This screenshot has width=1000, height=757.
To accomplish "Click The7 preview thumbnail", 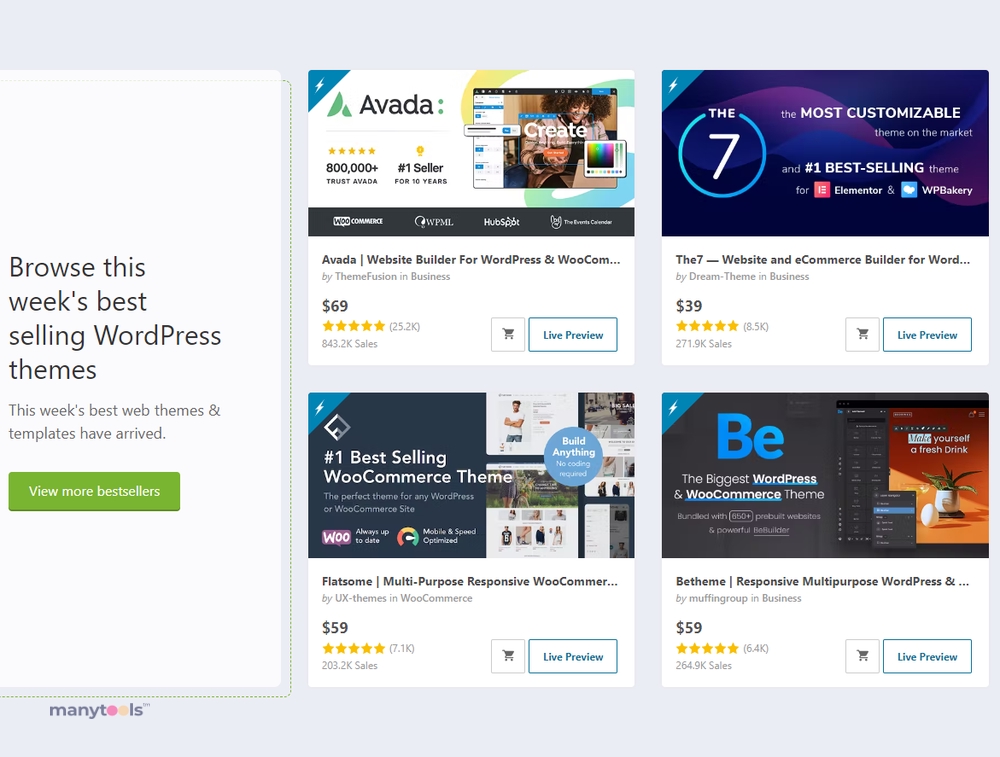I will tap(825, 153).
